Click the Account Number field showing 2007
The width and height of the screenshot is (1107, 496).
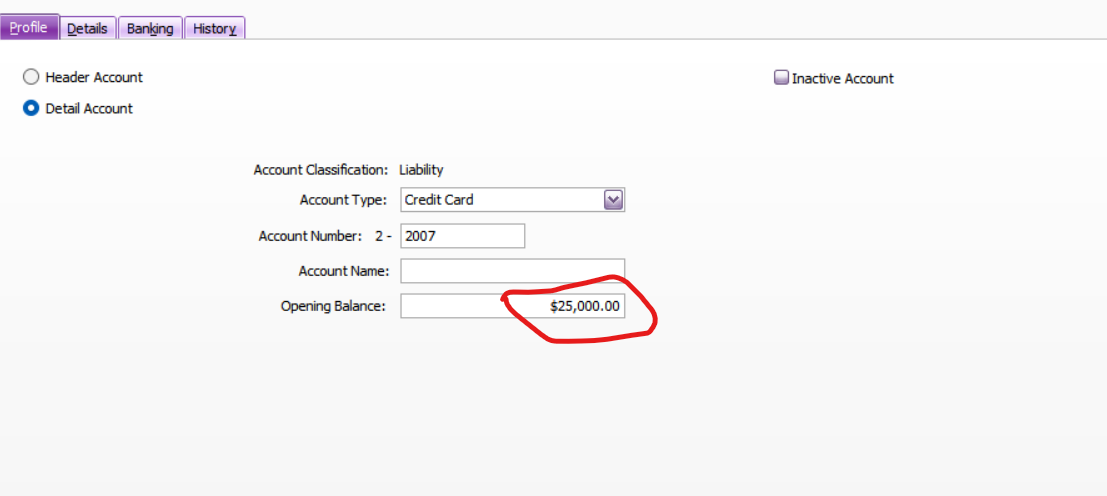coord(462,236)
